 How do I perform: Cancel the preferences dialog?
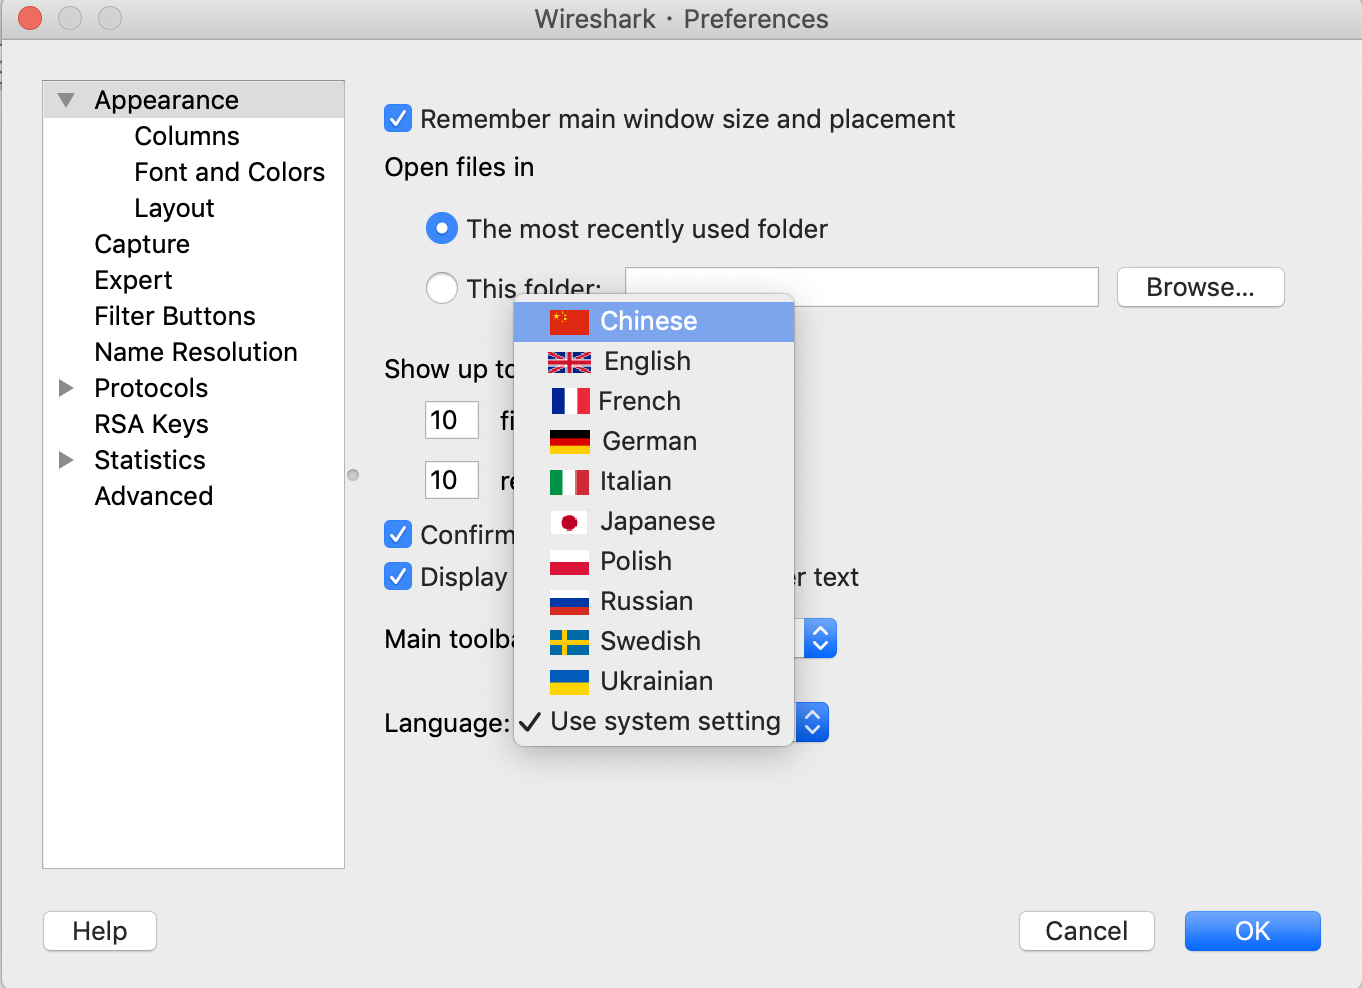click(x=1087, y=931)
